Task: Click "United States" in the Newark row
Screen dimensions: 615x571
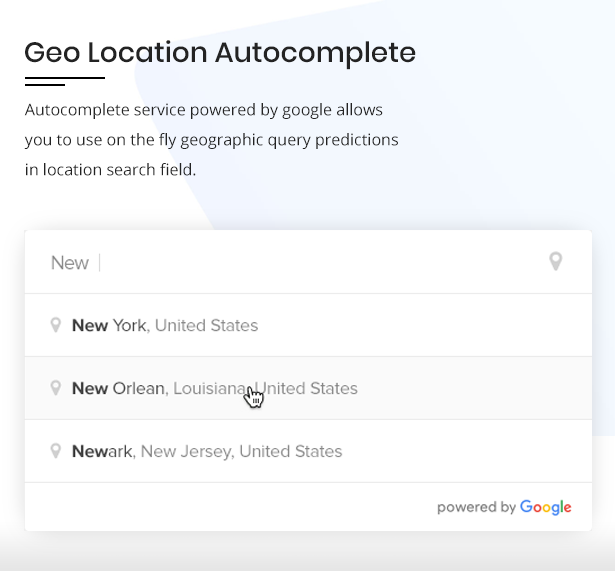Action: (x=291, y=451)
